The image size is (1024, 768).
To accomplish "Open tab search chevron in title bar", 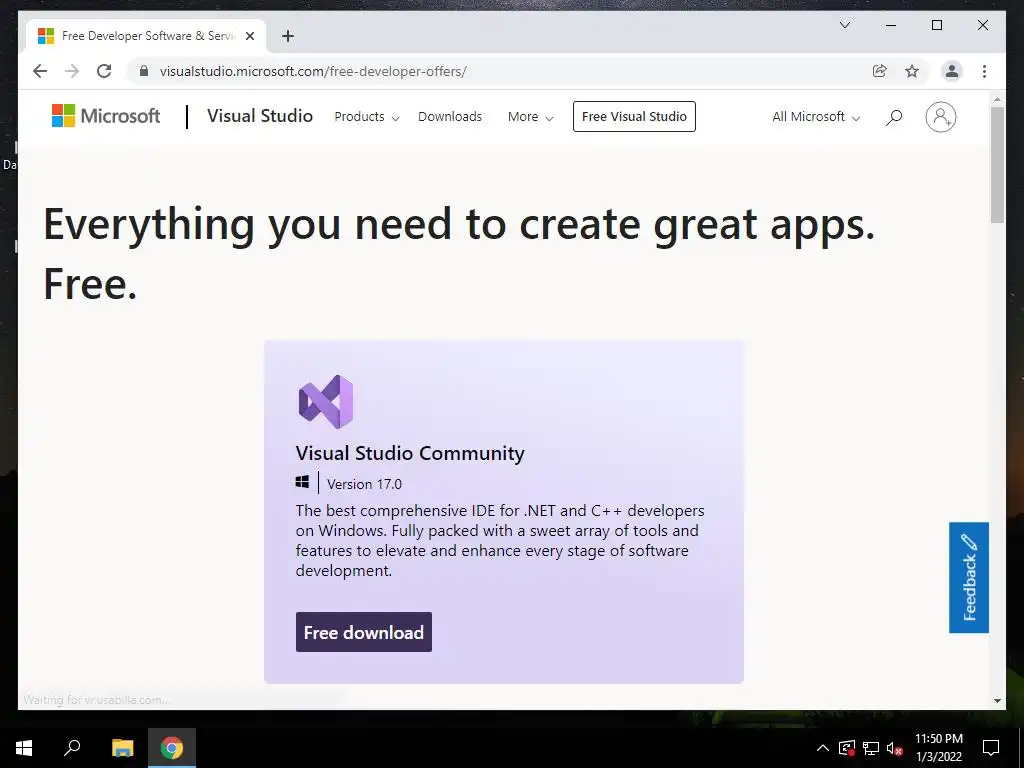I will [x=844, y=25].
